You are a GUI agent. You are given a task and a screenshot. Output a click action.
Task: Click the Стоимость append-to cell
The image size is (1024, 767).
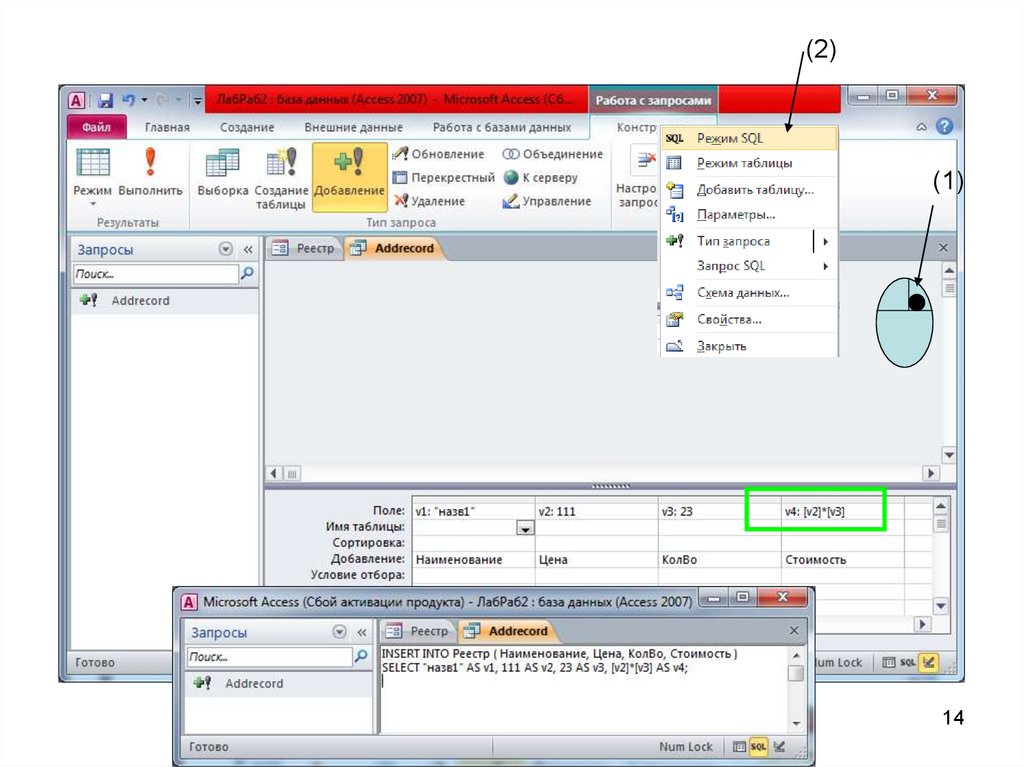click(x=842, y=560)
